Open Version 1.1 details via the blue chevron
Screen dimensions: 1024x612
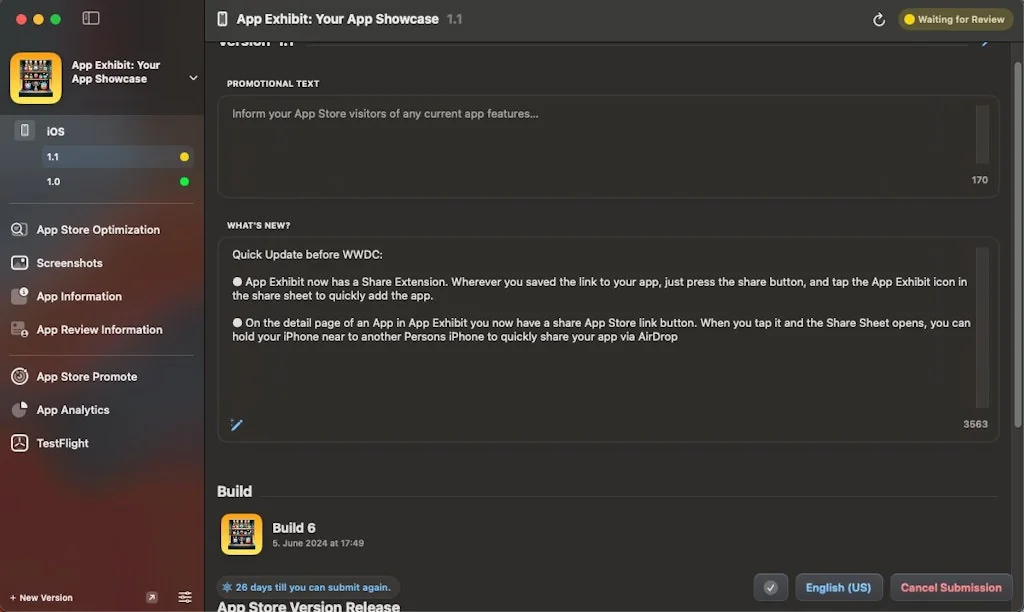(979, 43)
